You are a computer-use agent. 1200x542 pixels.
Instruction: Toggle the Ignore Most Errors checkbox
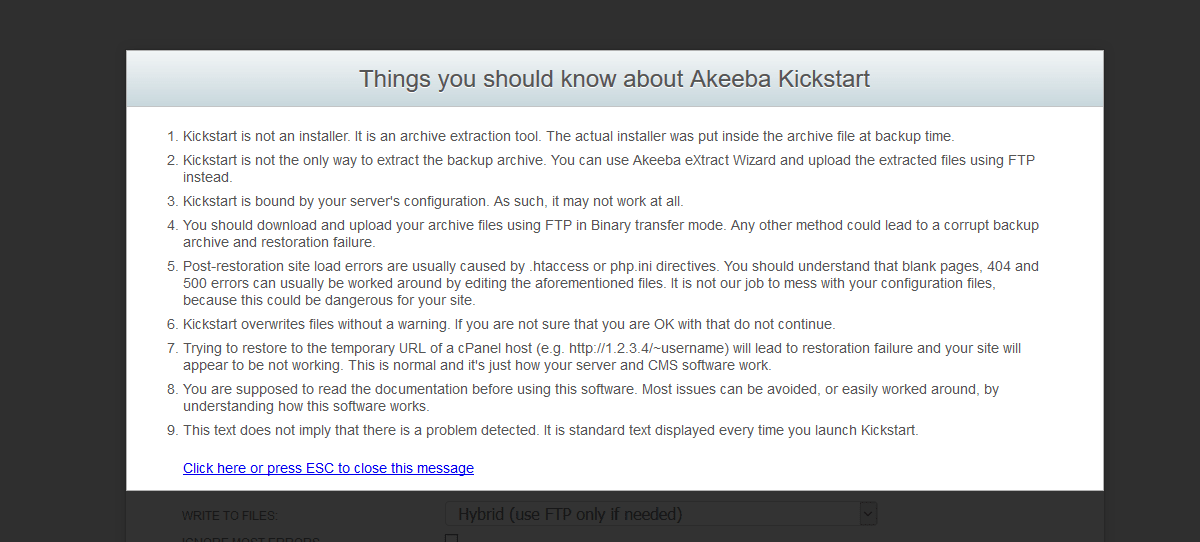[x=451, y=539]
